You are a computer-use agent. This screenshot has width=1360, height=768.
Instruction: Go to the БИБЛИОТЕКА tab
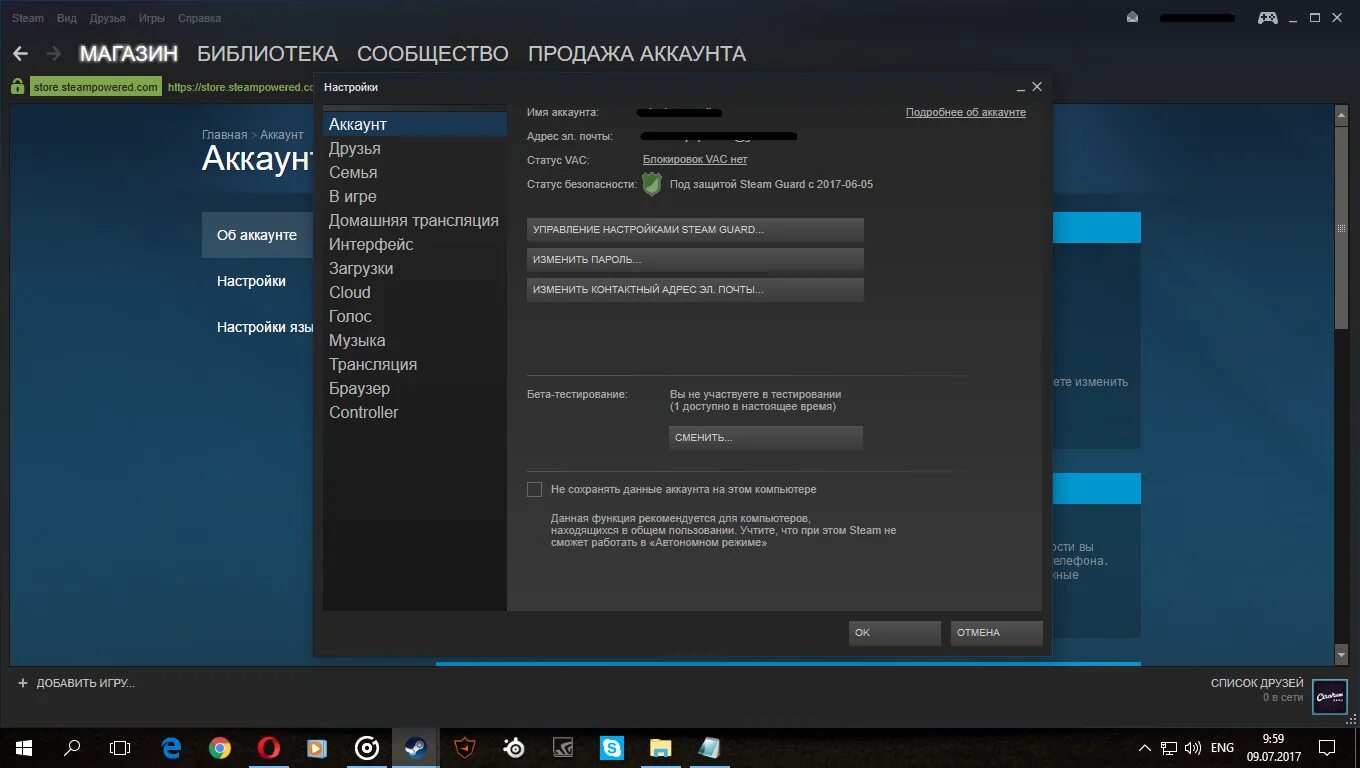tap(267, 54)
